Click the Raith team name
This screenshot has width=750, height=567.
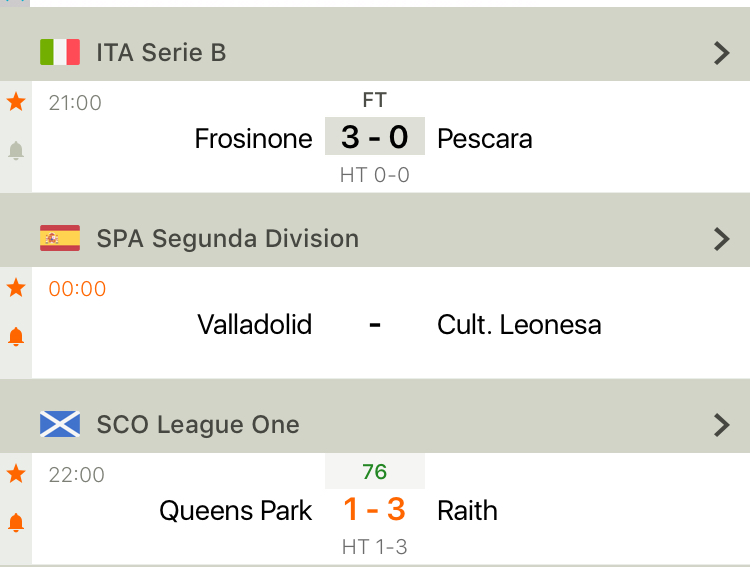(x=467, y=511)
